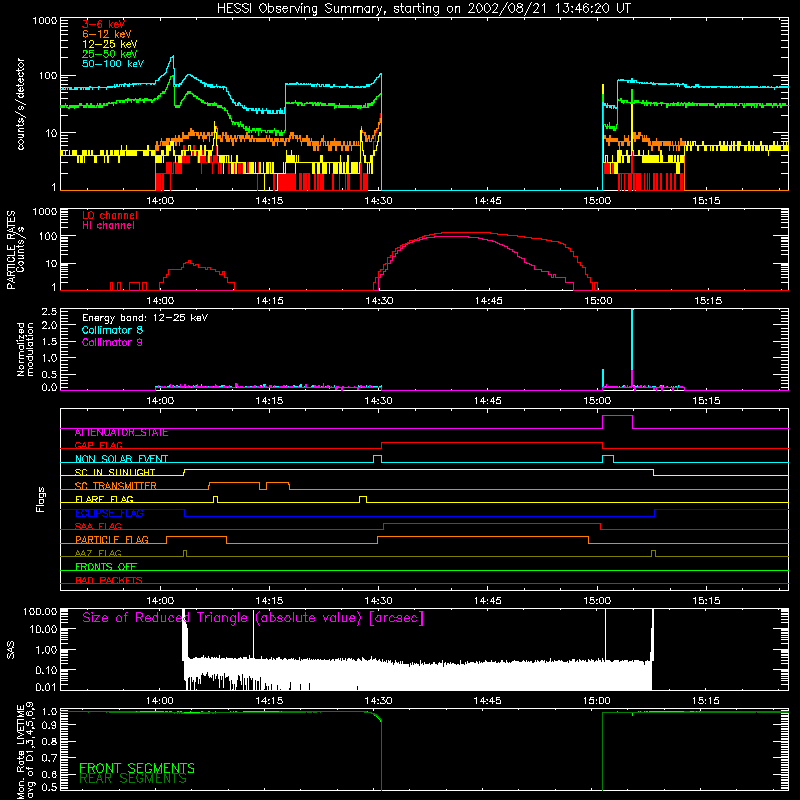The image size is (800, 800).
Task: Click '15:00' tick label under the modulation panel
Action: click(x=597, y=401)
